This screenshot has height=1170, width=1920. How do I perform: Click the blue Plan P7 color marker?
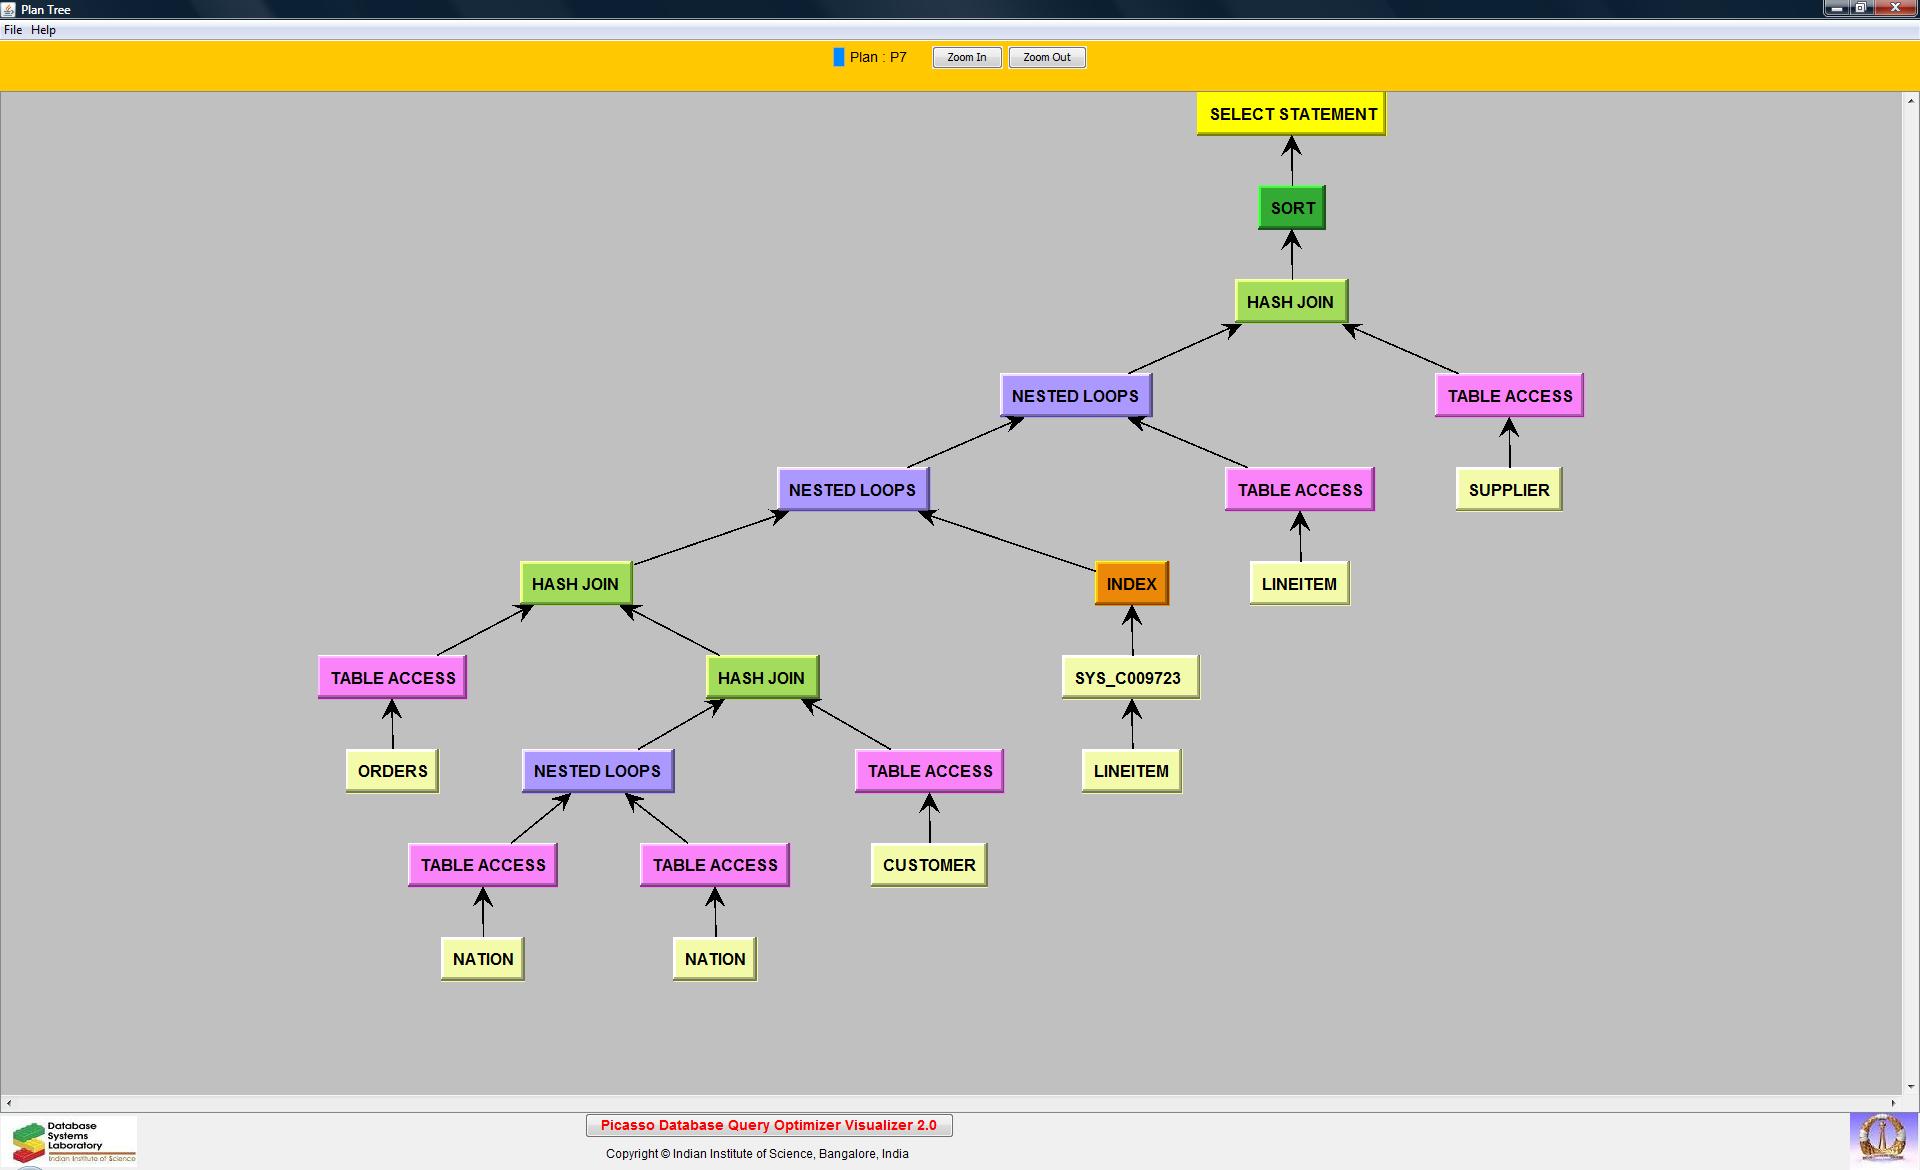point(838,58)
